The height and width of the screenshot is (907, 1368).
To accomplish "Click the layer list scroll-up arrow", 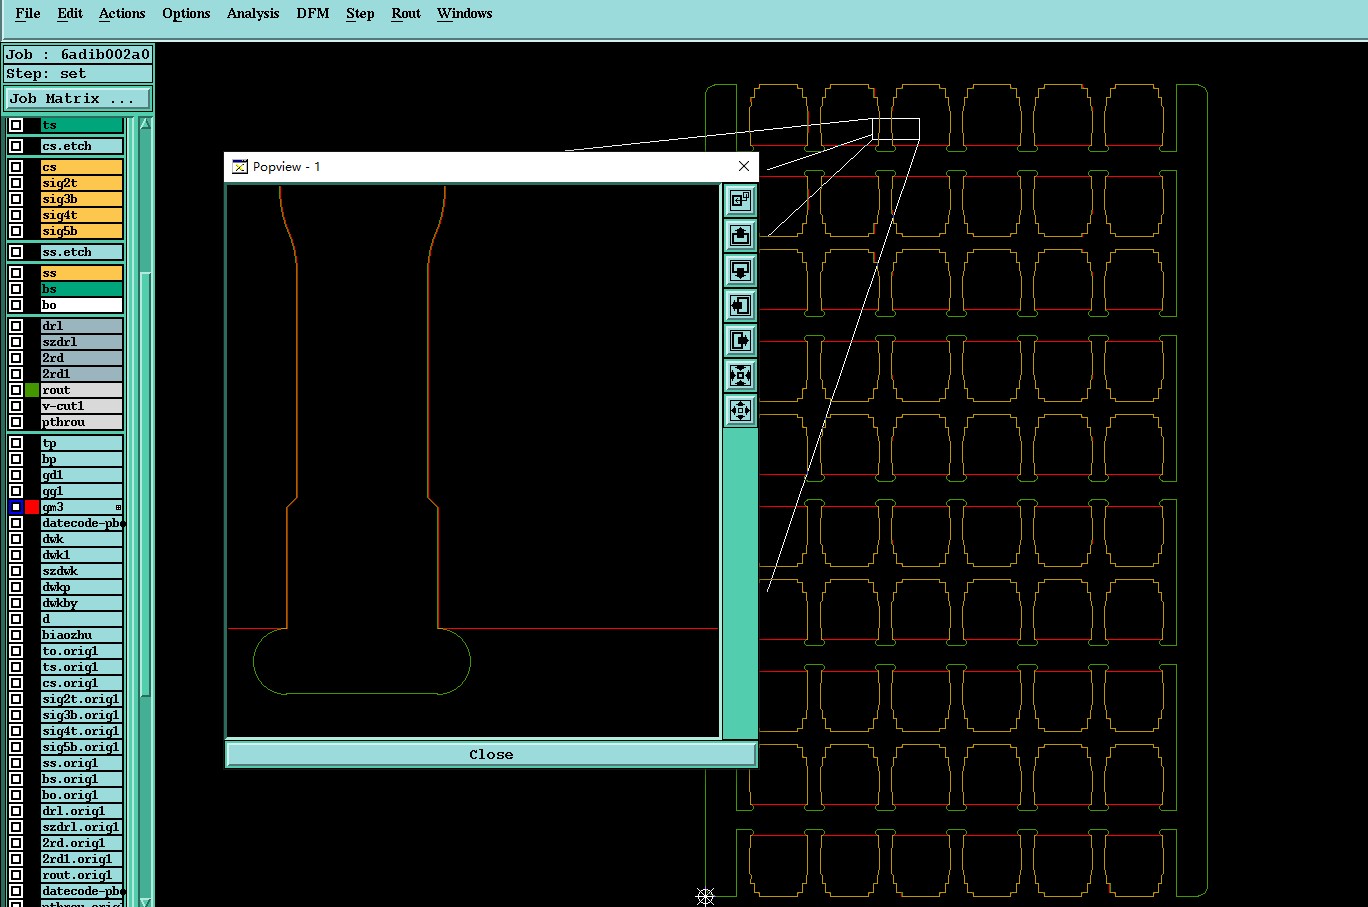I will point(145,124).
